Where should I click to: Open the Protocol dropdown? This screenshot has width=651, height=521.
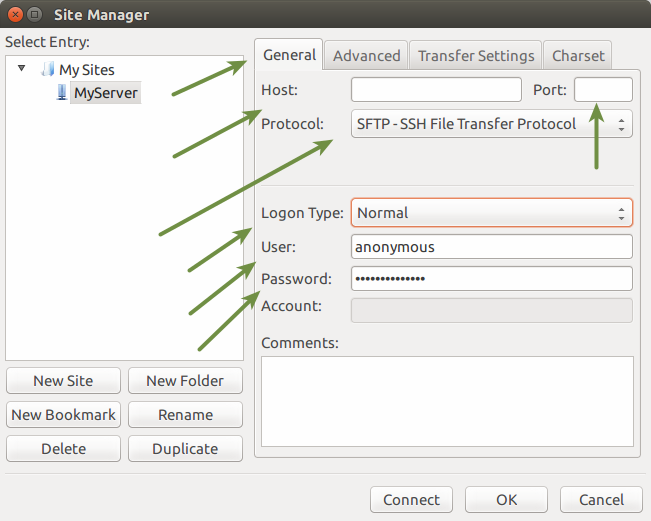click(x=491, y=124)
